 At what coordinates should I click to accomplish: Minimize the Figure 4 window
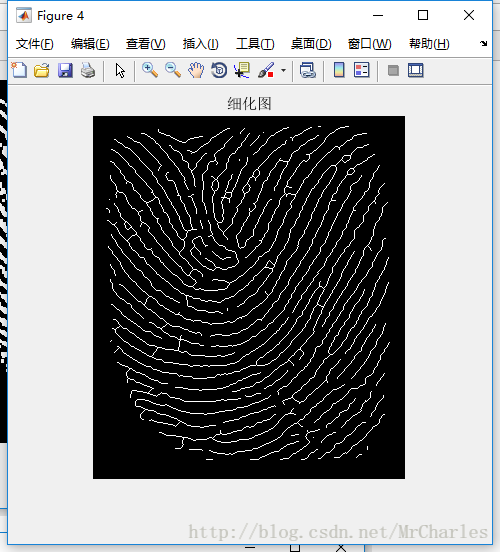pyautogui.click(x=378, y=15)
